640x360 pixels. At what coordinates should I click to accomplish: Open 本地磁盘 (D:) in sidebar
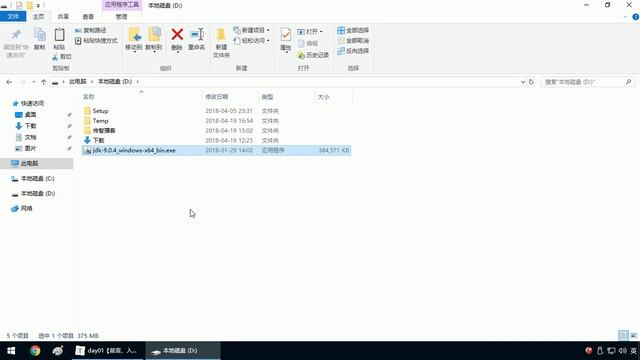(38, 193)
